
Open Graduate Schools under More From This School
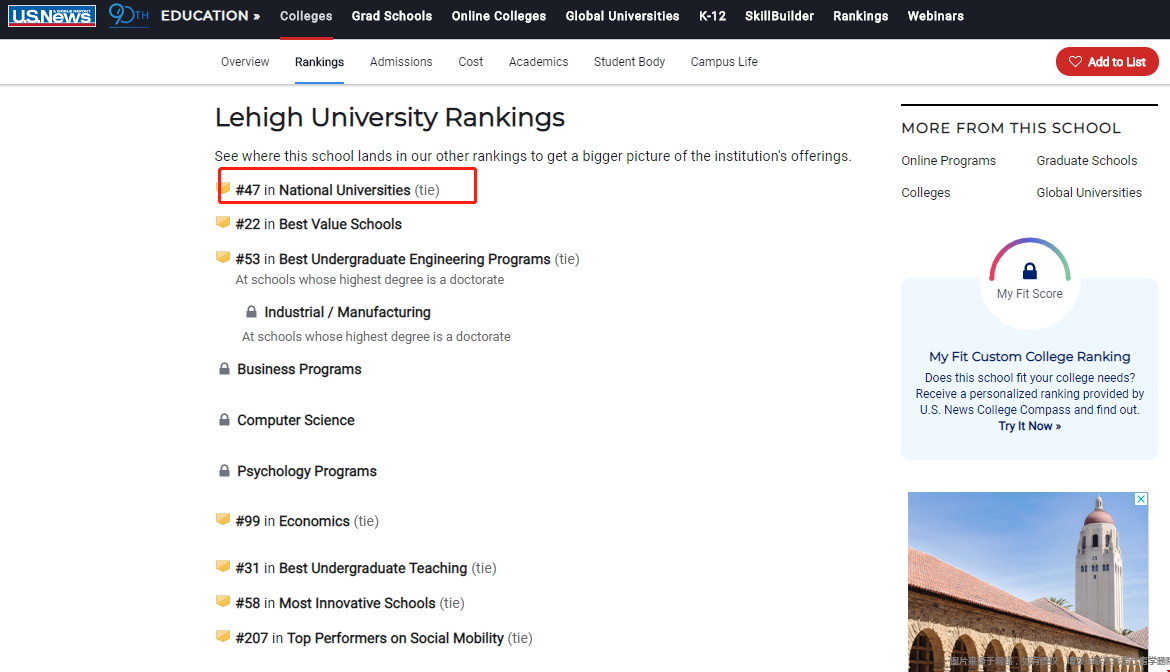[x=1086, y=160]
